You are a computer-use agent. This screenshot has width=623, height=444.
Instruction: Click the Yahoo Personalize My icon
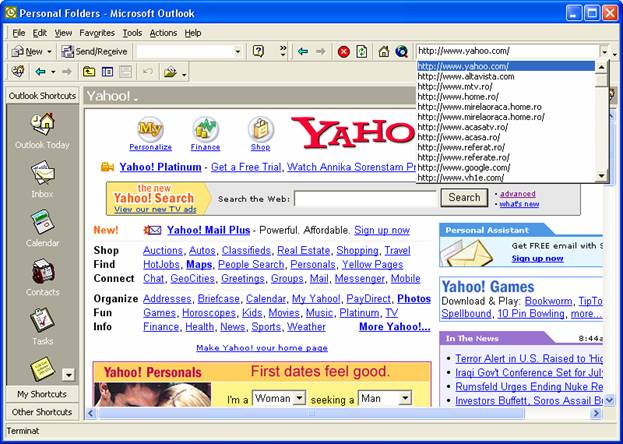tap(150, 129)
